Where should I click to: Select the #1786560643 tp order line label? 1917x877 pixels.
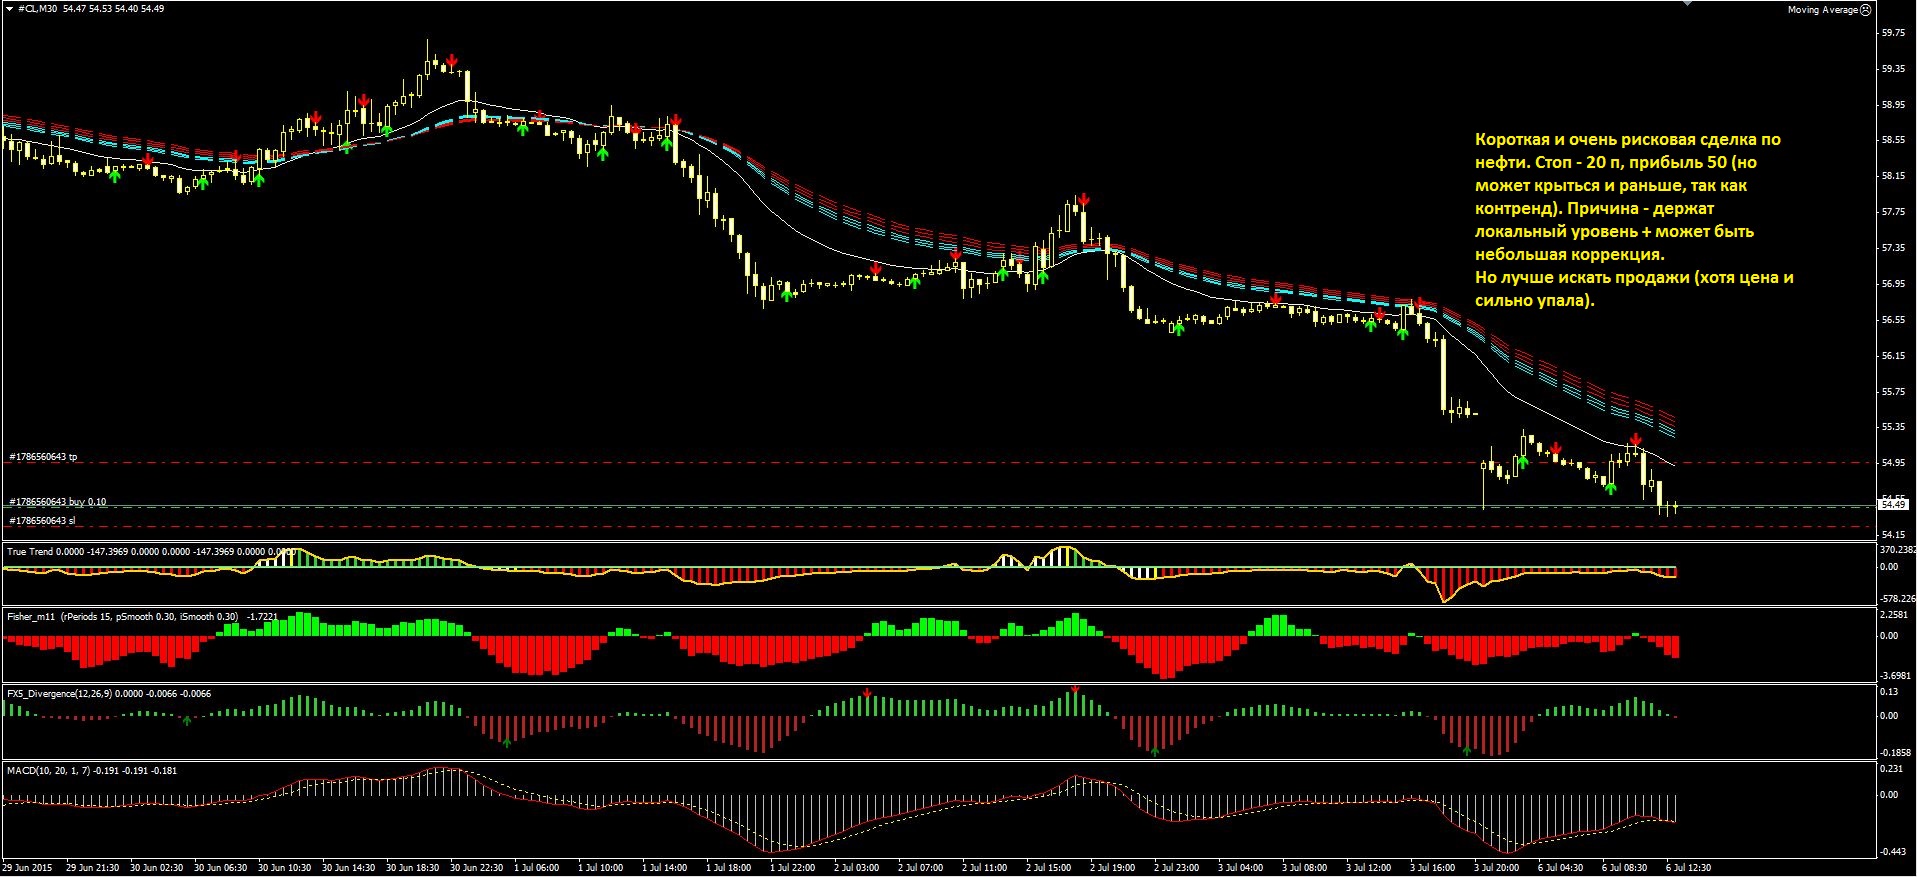43,457
